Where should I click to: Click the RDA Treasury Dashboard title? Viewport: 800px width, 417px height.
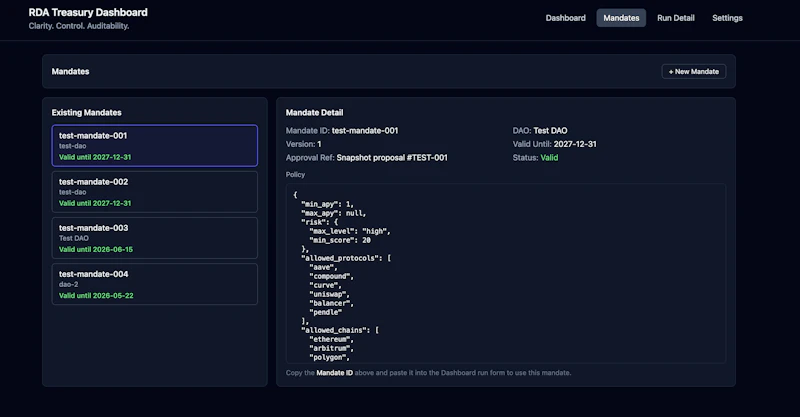point(88,12)
